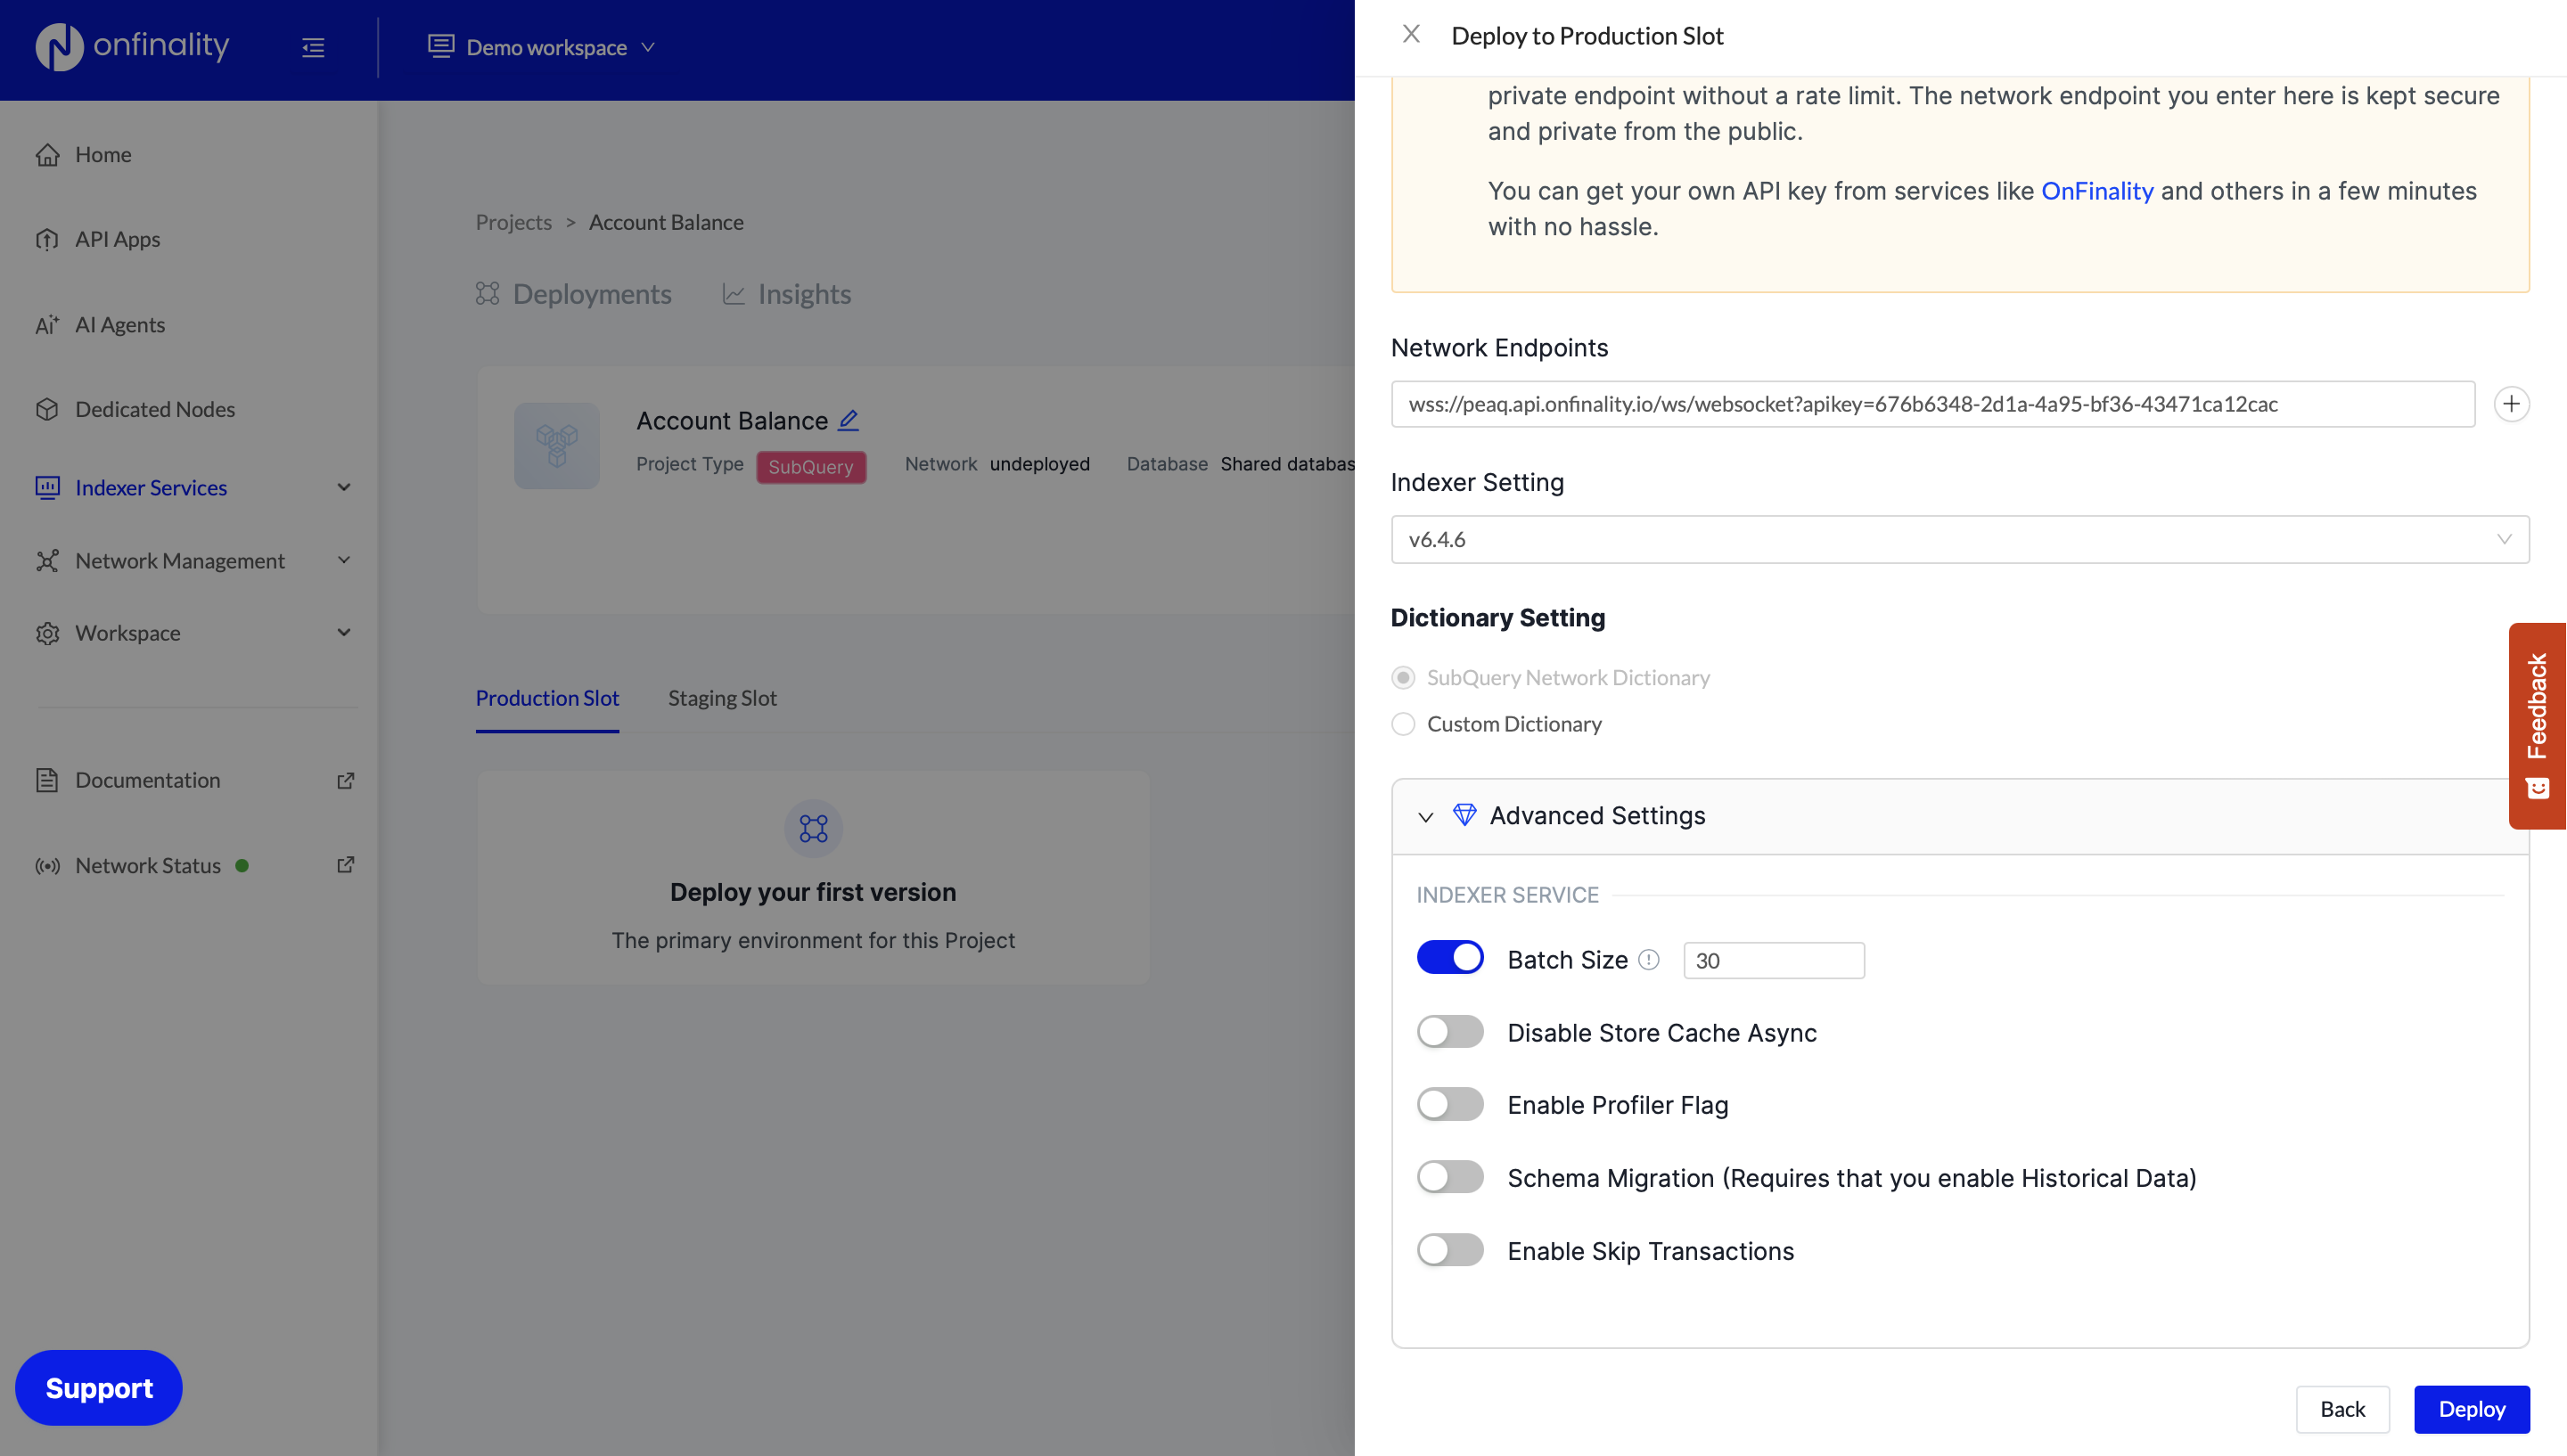This screenshot has height=1456, width=2567.
Task: Open API Apps from the sidebar
Action: (117, 239)
